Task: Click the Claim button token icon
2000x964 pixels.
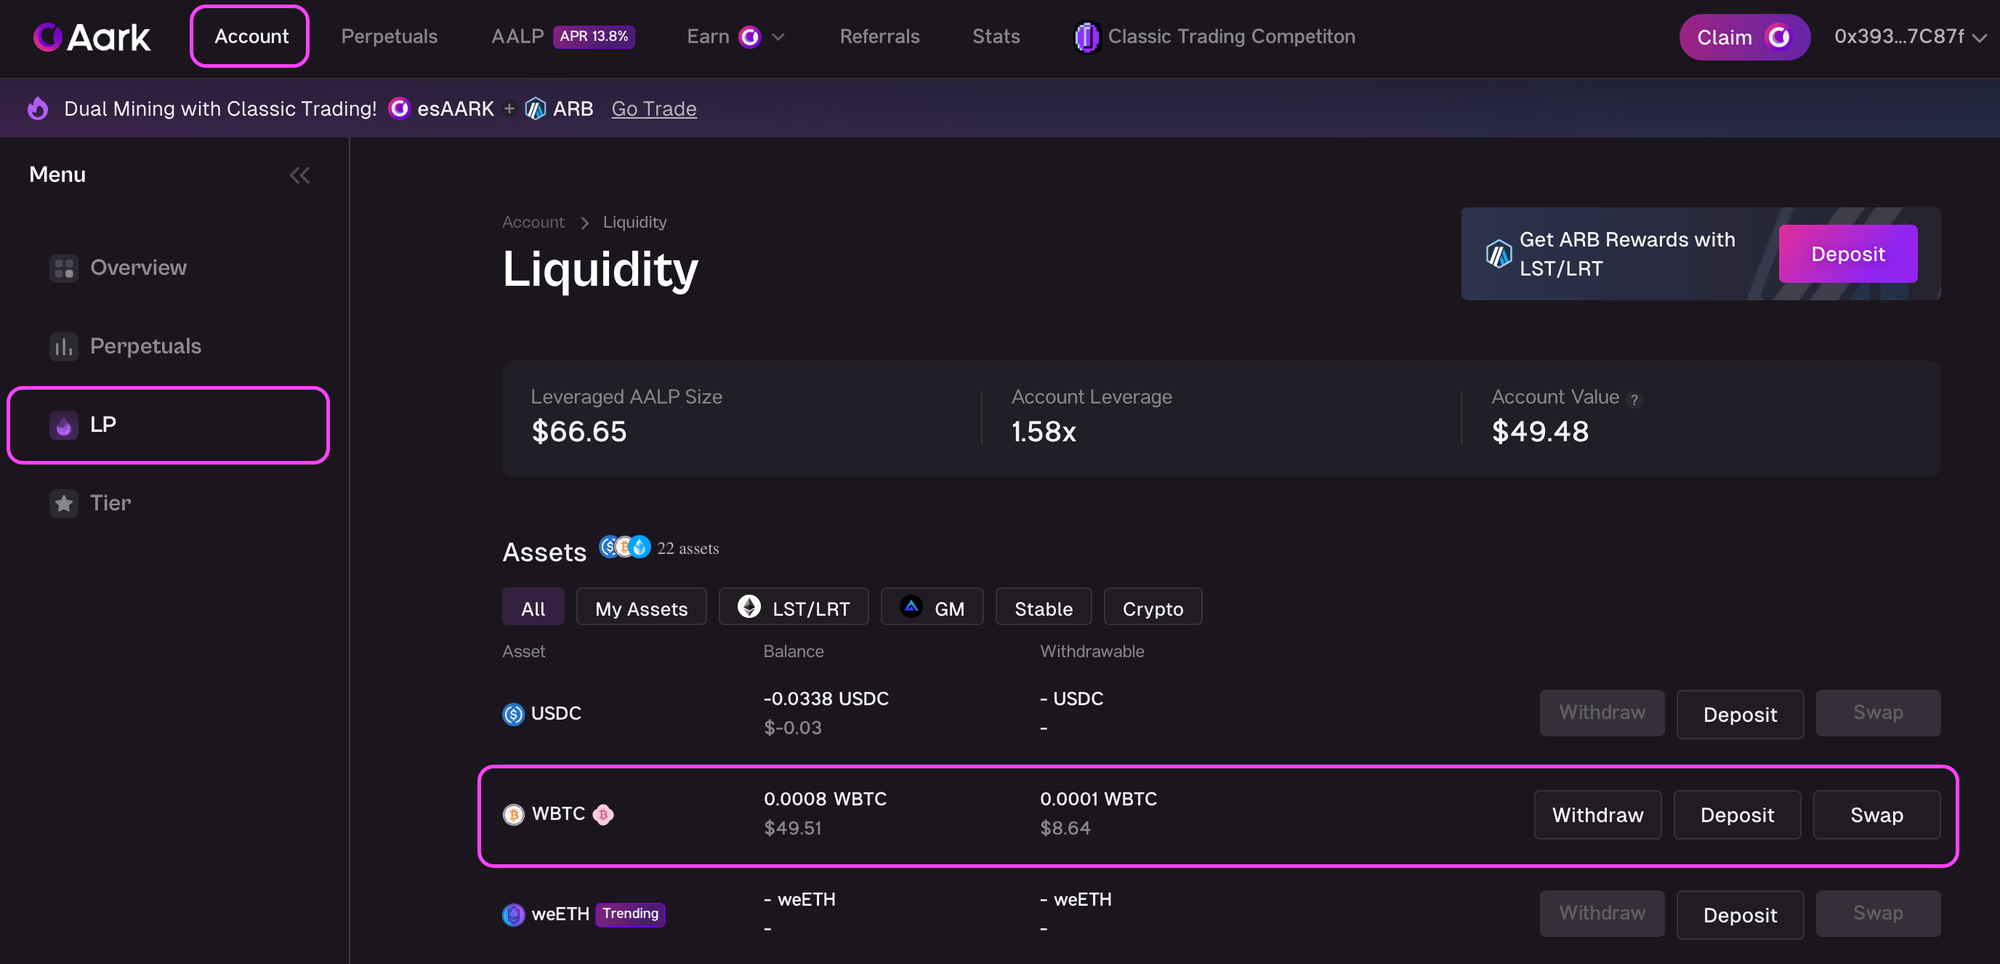Action: pyautogui.click(x=1779, y=37)
